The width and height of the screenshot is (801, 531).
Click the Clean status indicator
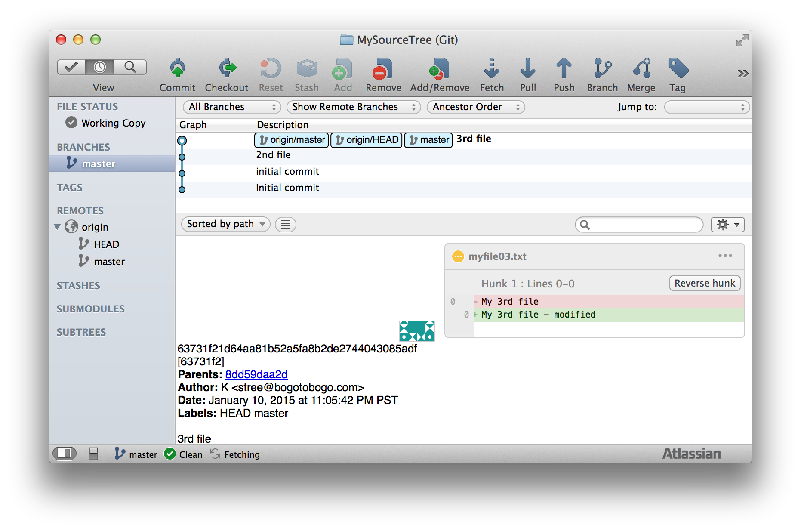(x=183, y=454)
